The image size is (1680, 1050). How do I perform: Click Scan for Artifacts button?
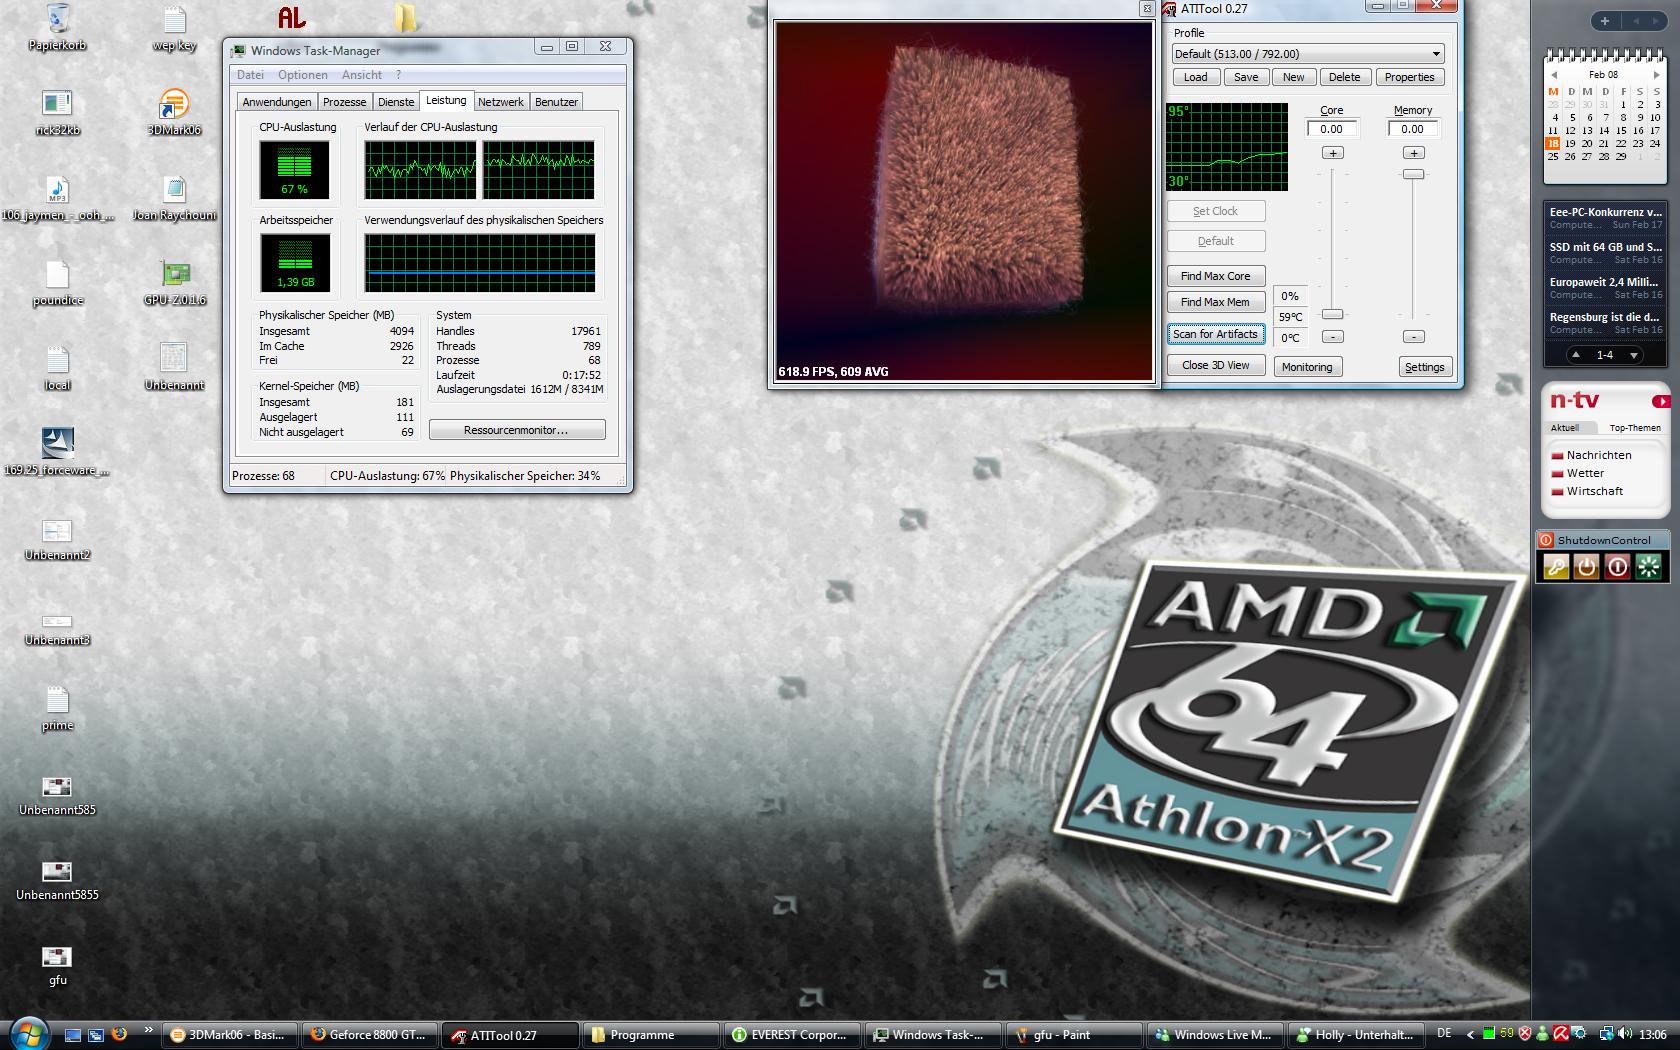(x=1216, y=334)
